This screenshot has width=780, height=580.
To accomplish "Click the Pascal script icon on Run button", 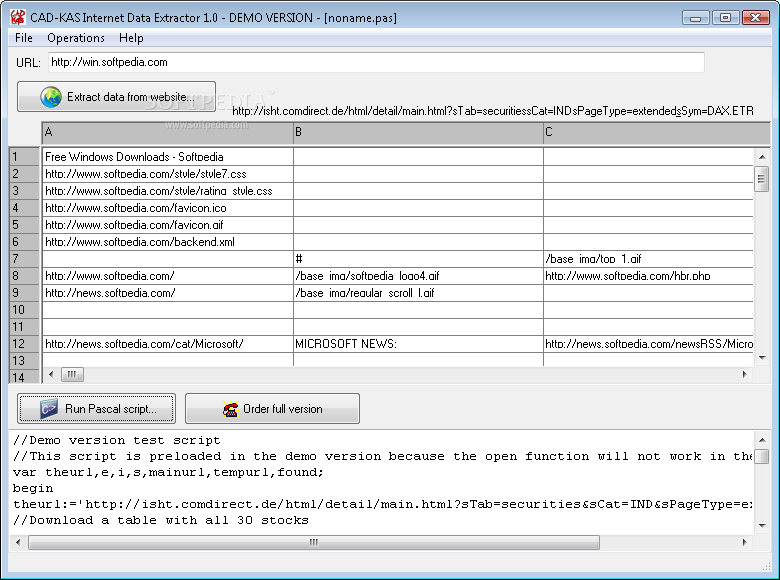I will click(49, 409).
